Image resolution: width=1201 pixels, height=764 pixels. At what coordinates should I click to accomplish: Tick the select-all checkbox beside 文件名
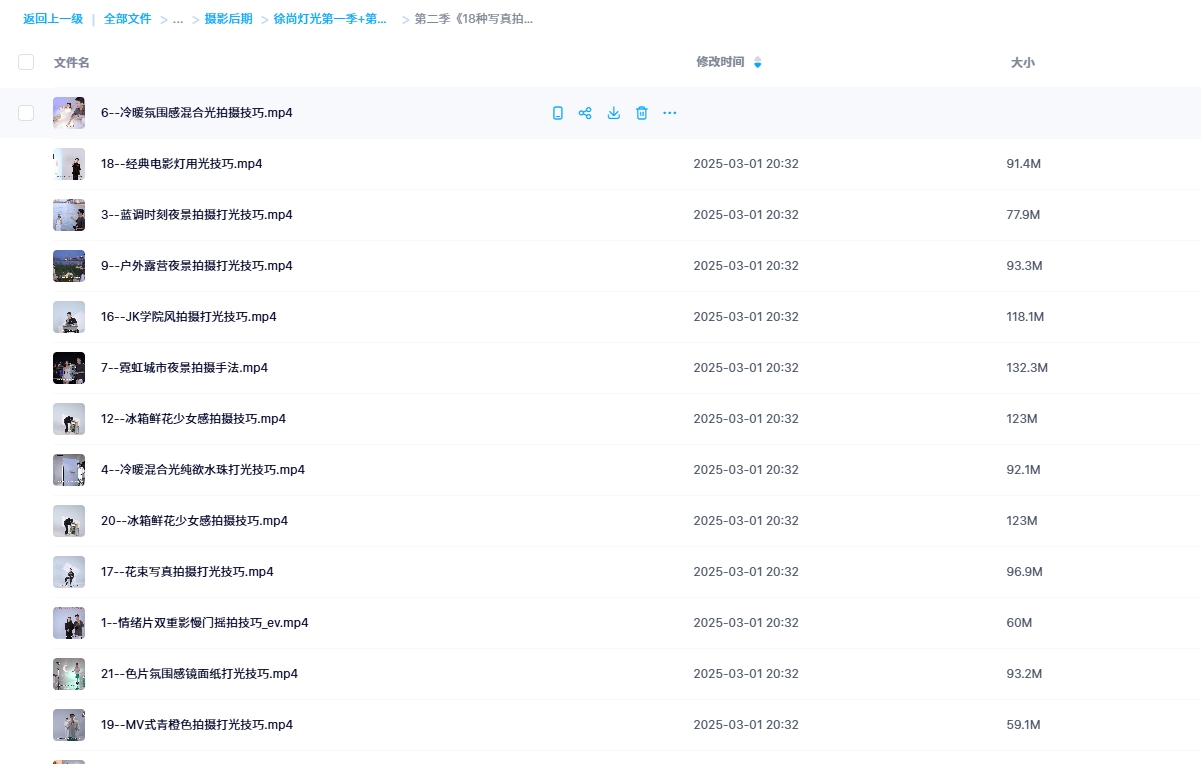coord(26,62)
